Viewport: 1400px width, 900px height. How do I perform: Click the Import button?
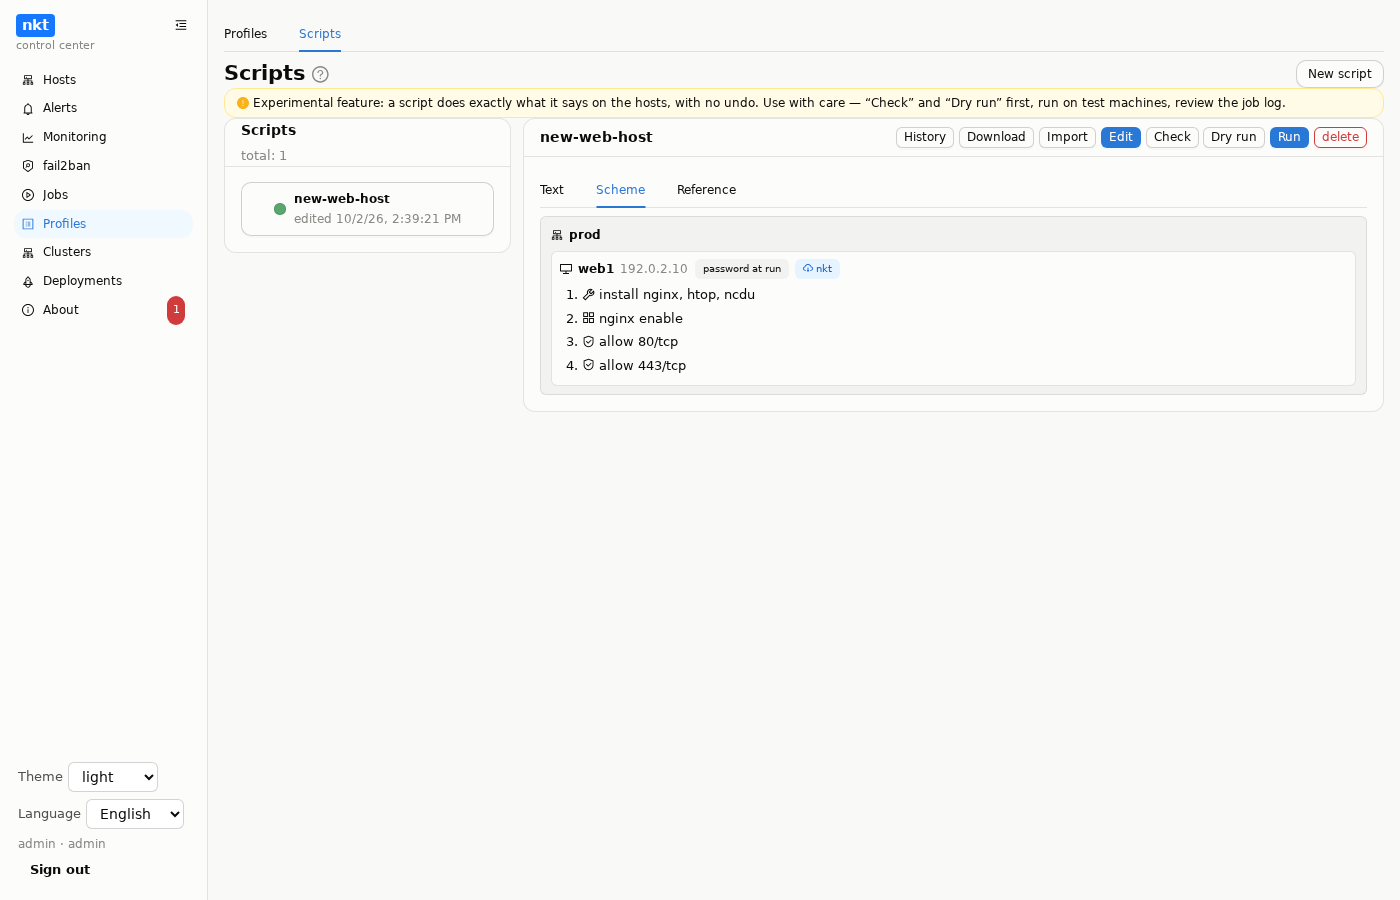[1067, 137]
